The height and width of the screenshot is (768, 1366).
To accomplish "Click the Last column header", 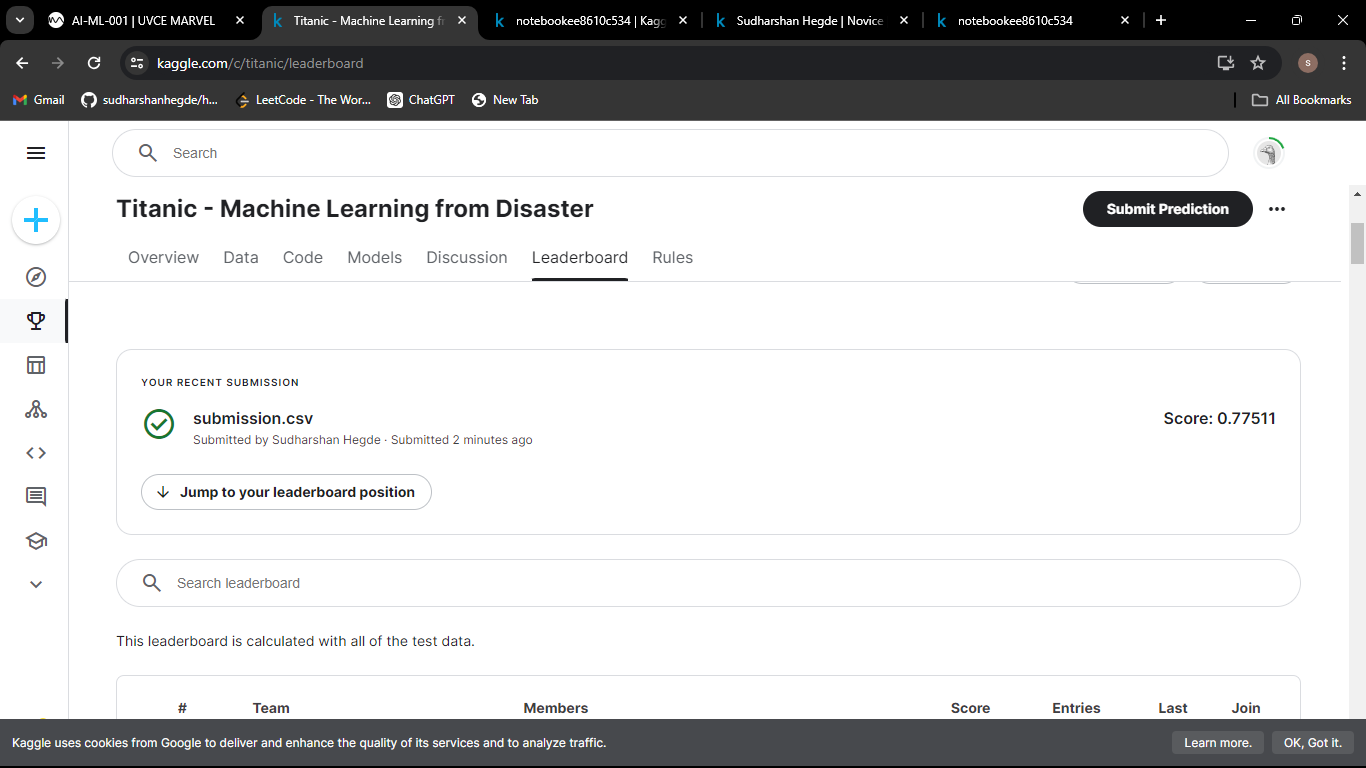I will pos(1173,708).
